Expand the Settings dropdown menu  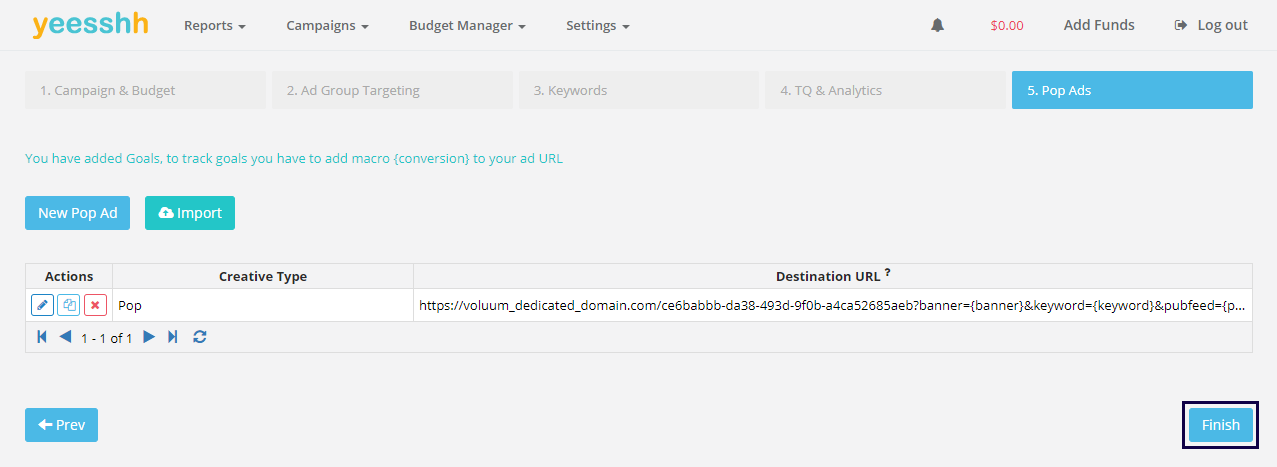click(x=597, y=26)
